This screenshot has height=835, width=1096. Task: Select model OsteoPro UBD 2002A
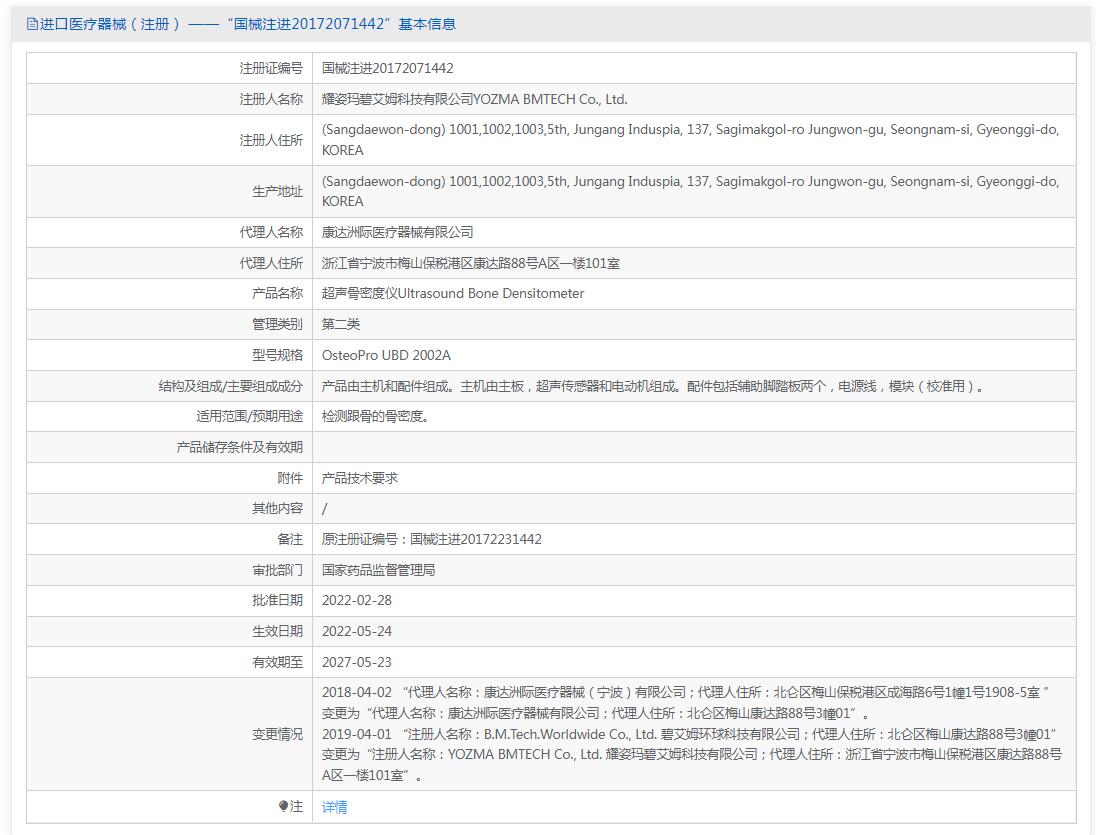click(x=386, y=355)
